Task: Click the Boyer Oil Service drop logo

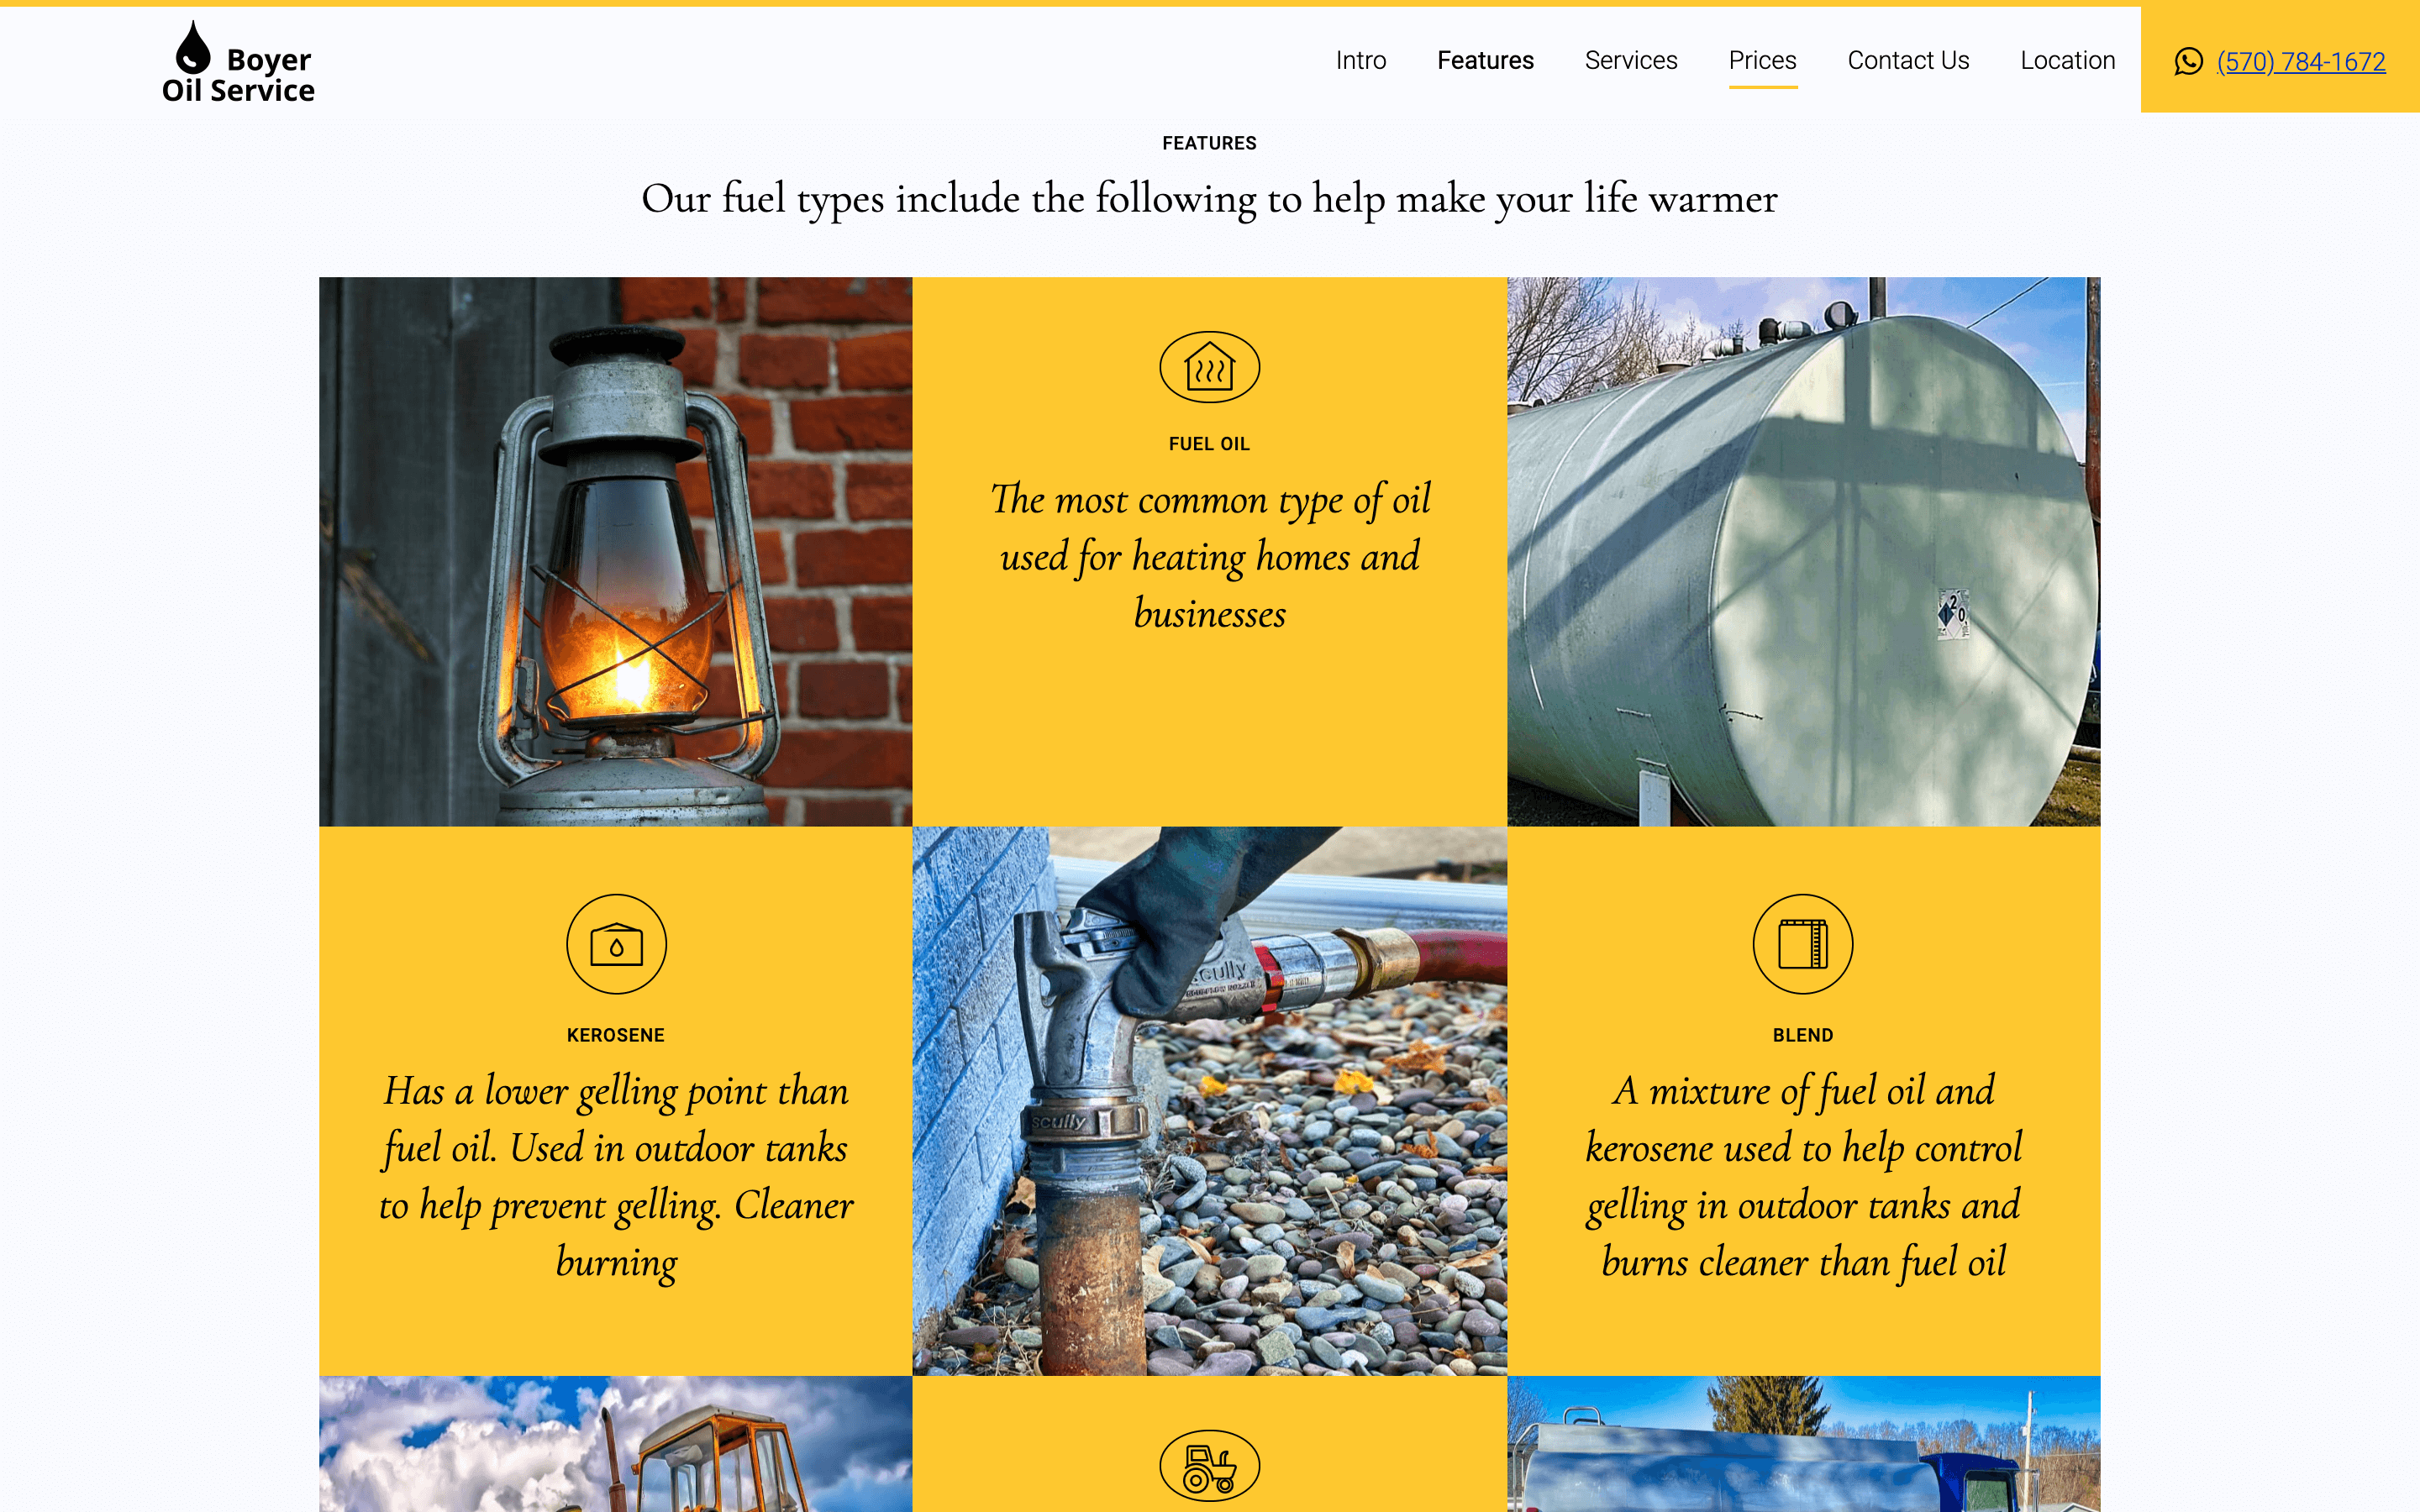Action: (238, 62)
